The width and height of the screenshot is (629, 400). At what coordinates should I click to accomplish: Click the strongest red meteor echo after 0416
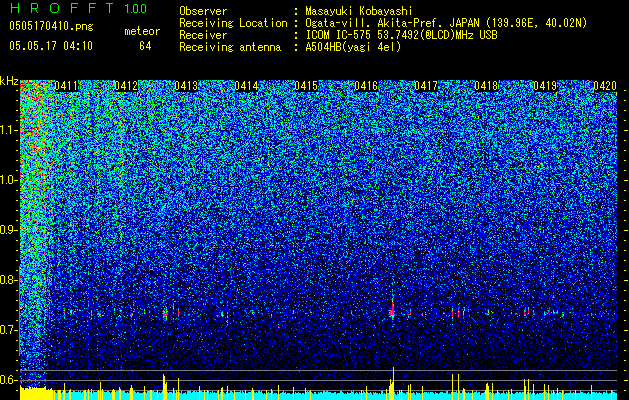[392, 310]
